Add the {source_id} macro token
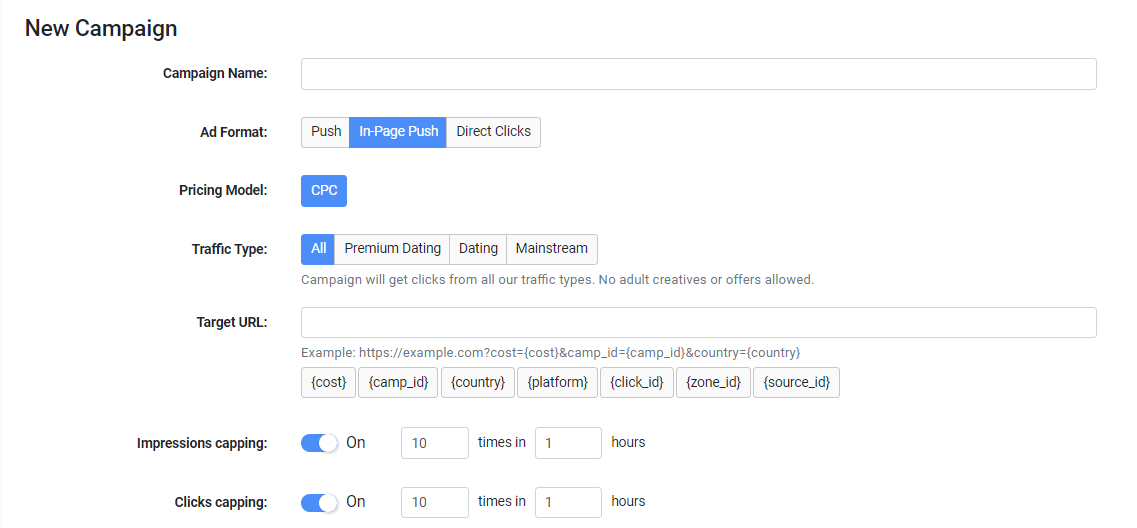This screenshot has width=1137, height=528. tap(796, 383)
